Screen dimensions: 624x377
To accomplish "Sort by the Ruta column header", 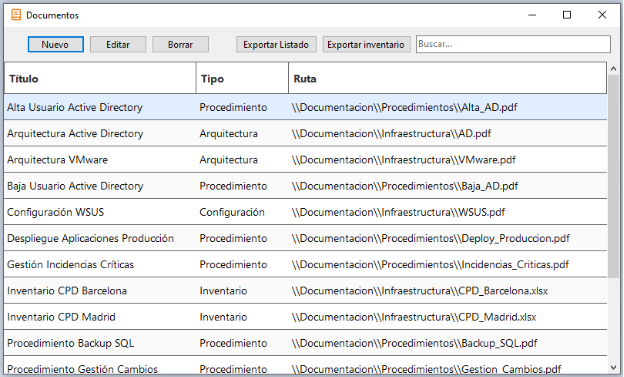I will 447,78.
